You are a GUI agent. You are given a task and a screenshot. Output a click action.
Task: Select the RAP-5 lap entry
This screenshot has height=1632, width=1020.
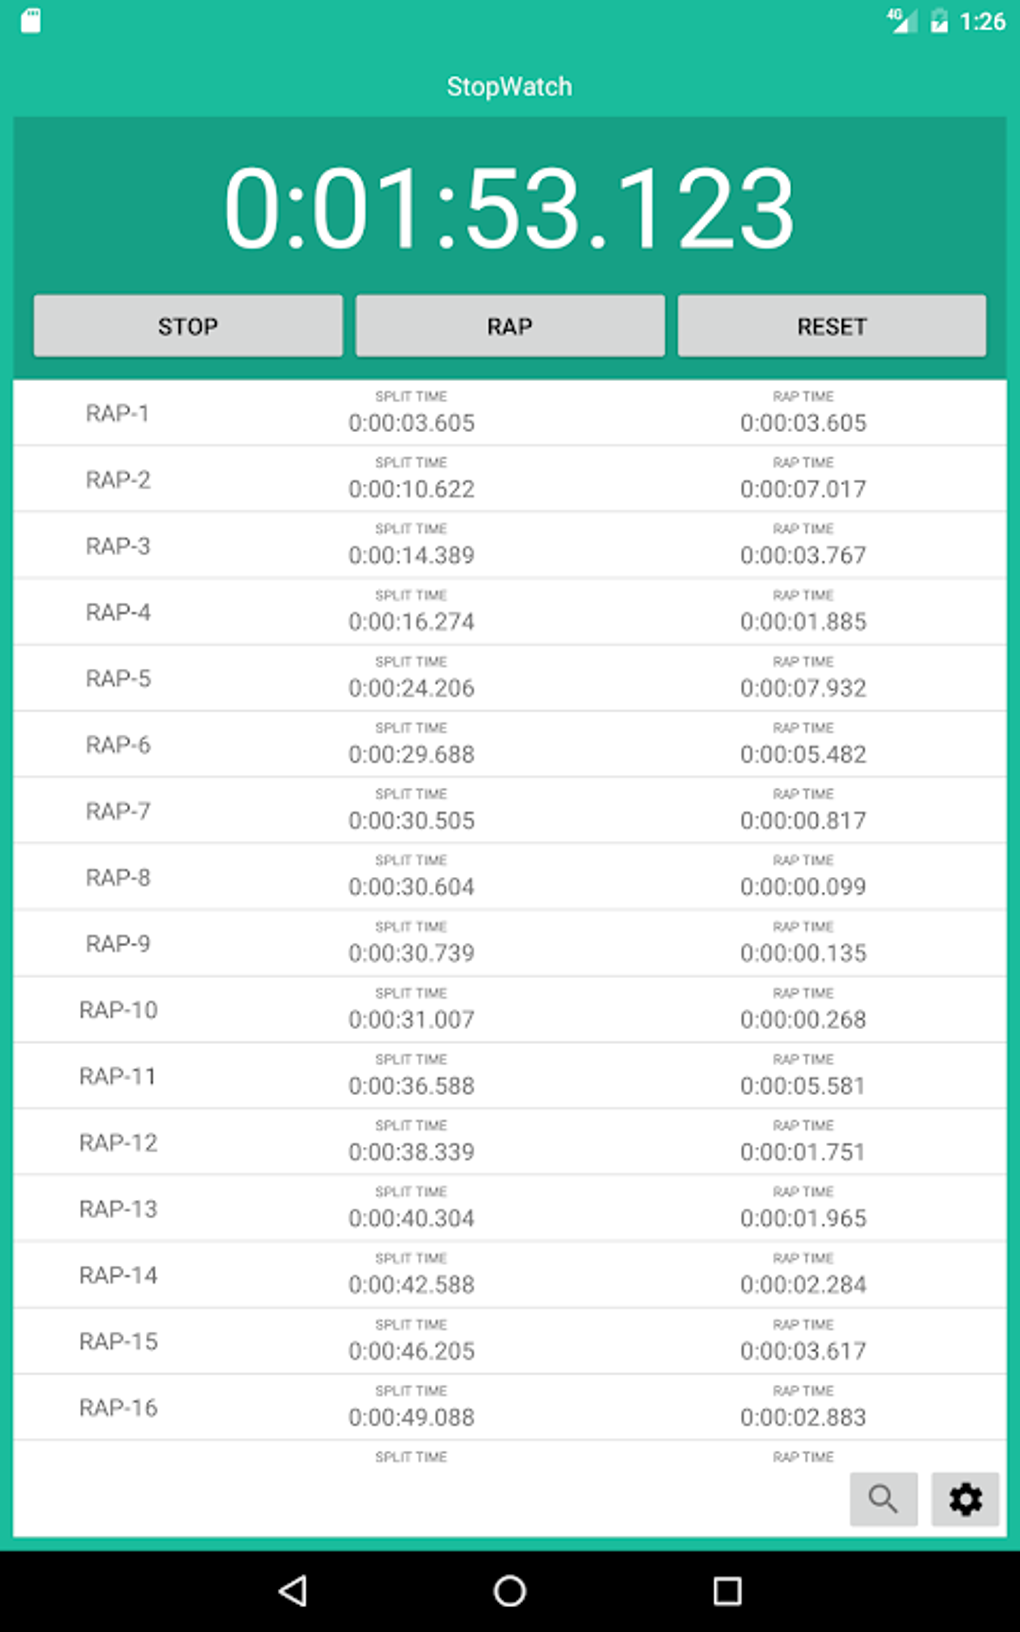tap(509, 678)
